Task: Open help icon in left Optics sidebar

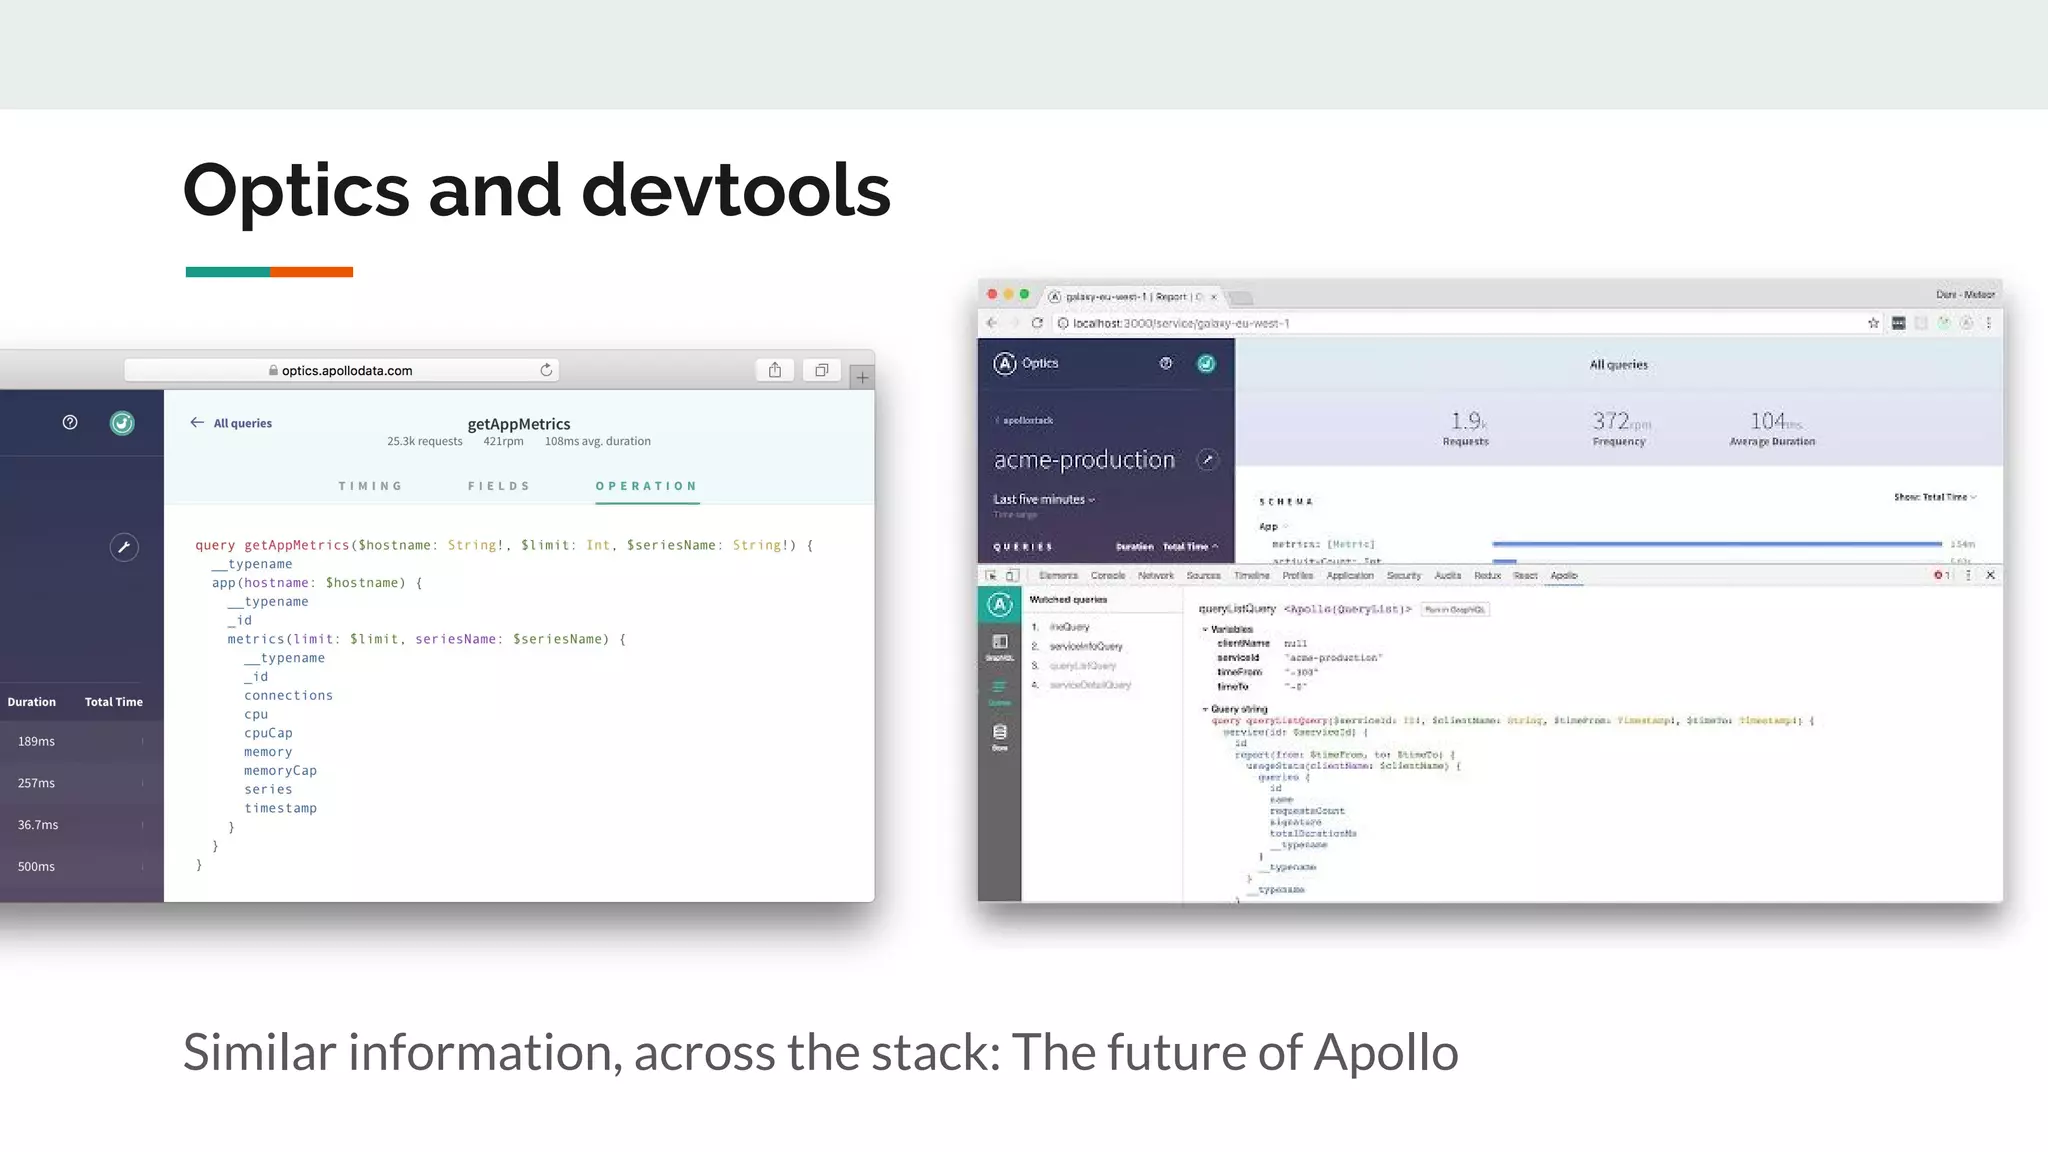Action: pos(70,422)
